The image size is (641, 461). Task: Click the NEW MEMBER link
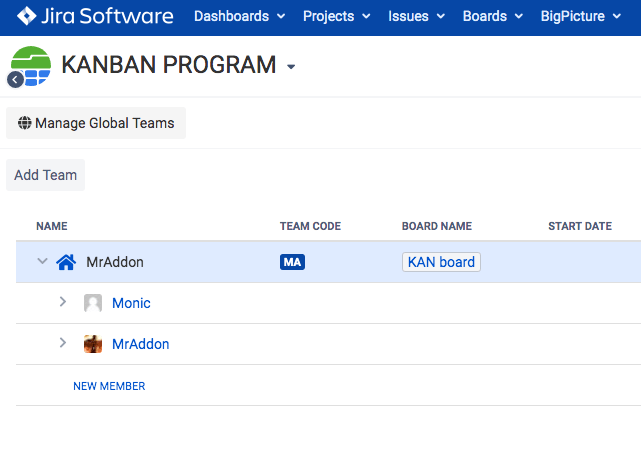pos(109,386)
